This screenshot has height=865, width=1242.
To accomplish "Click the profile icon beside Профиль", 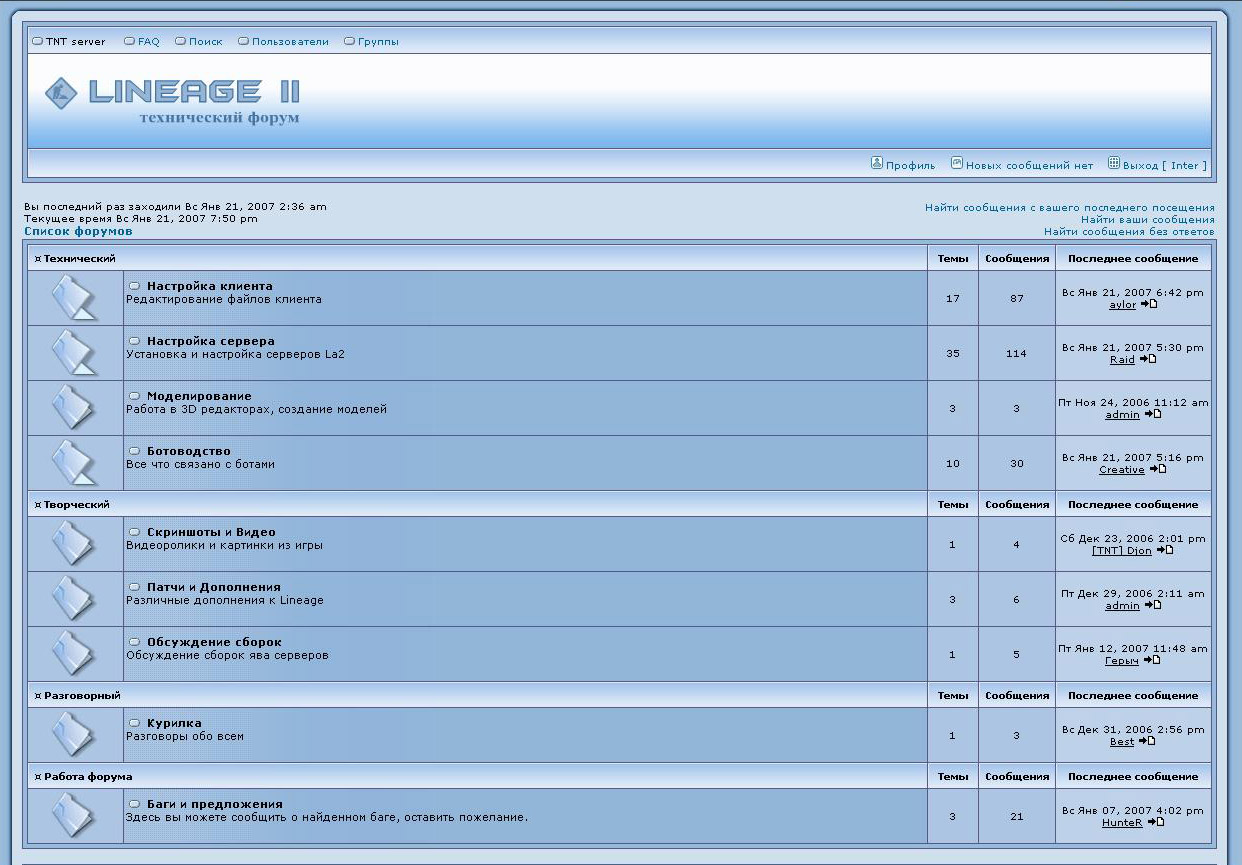I will pos(877,163).
